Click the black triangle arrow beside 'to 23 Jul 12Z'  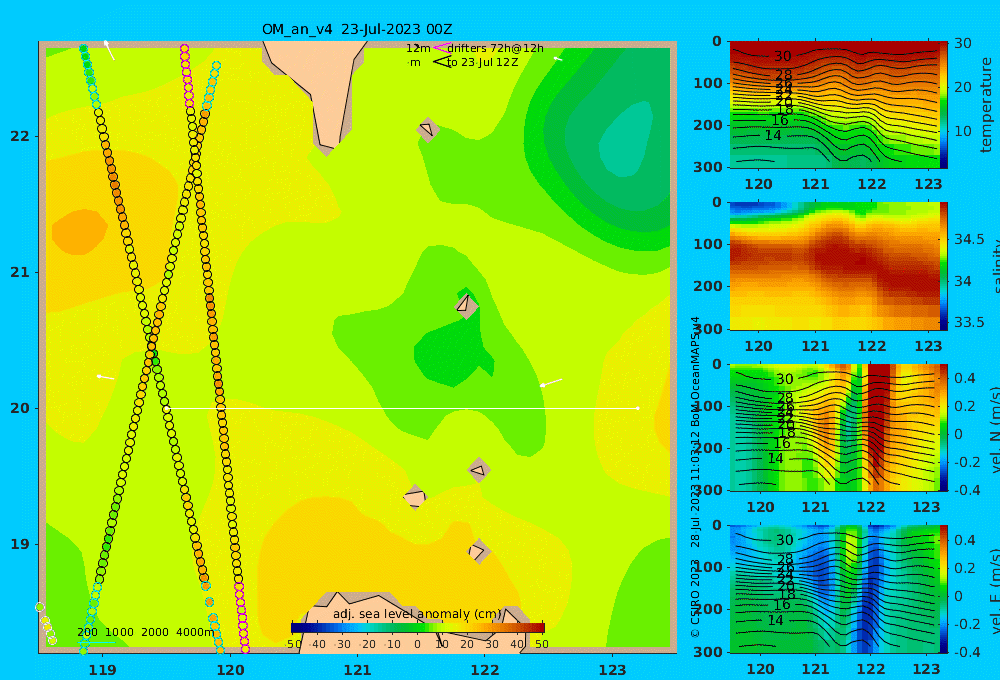441,62
